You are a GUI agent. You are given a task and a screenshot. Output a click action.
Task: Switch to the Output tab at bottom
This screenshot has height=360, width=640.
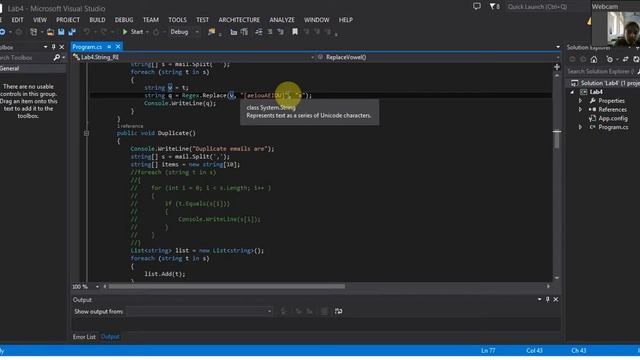tap(110, 337)
